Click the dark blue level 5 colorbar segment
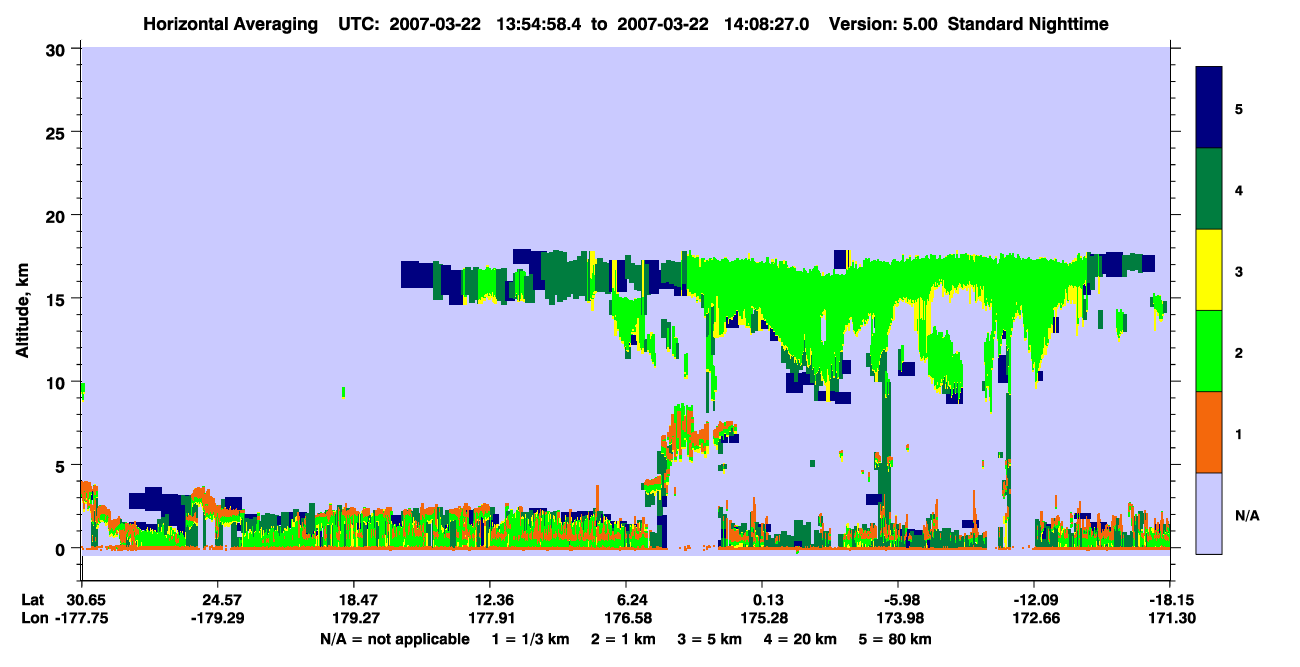This screenshot has width=1300, height=667. click(x=1209, y=107)
